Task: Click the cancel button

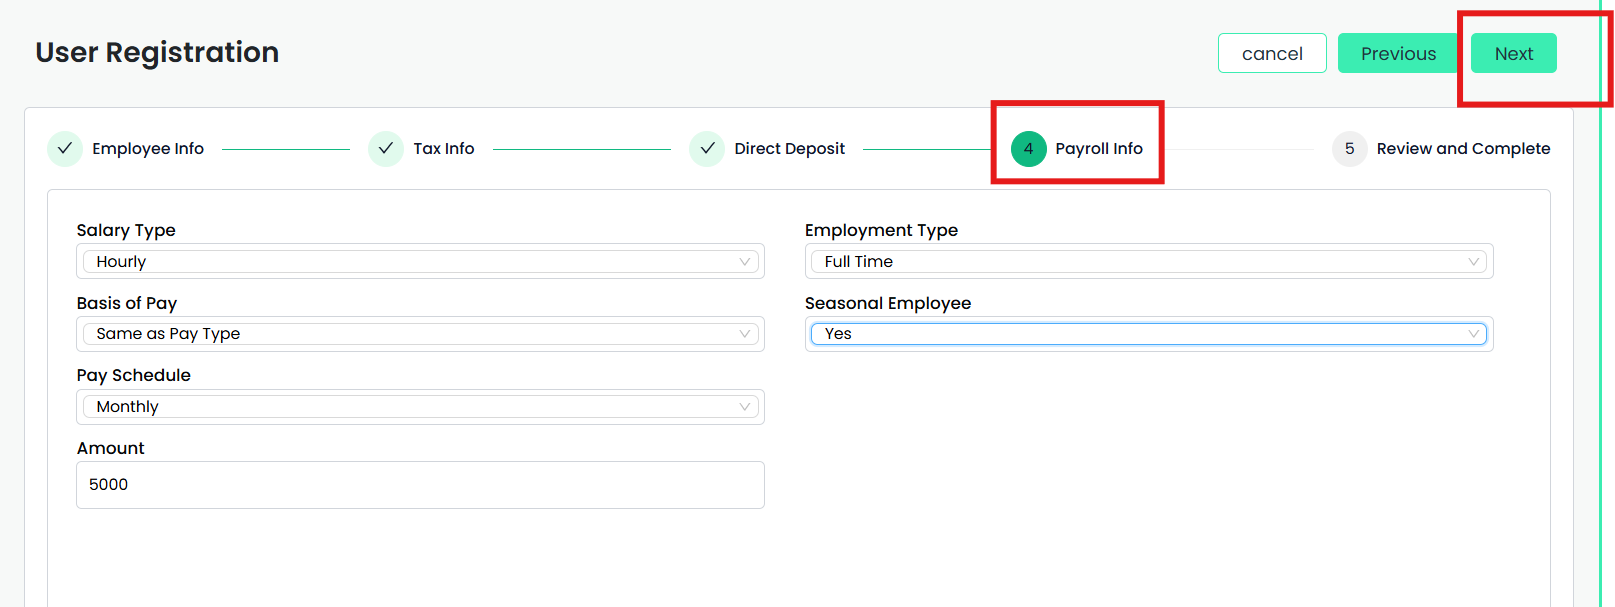Action: 1272,53
